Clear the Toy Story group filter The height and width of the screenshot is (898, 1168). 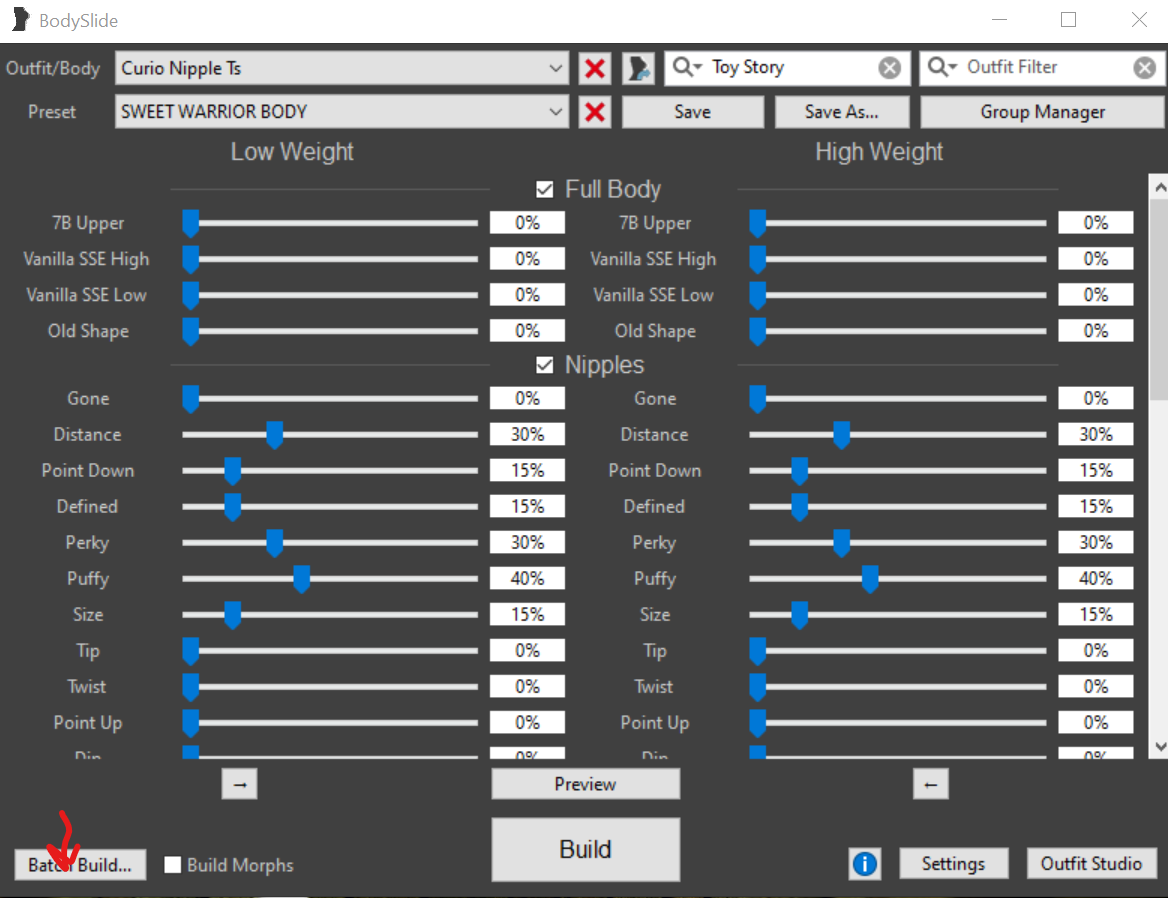tap(889, 68)
